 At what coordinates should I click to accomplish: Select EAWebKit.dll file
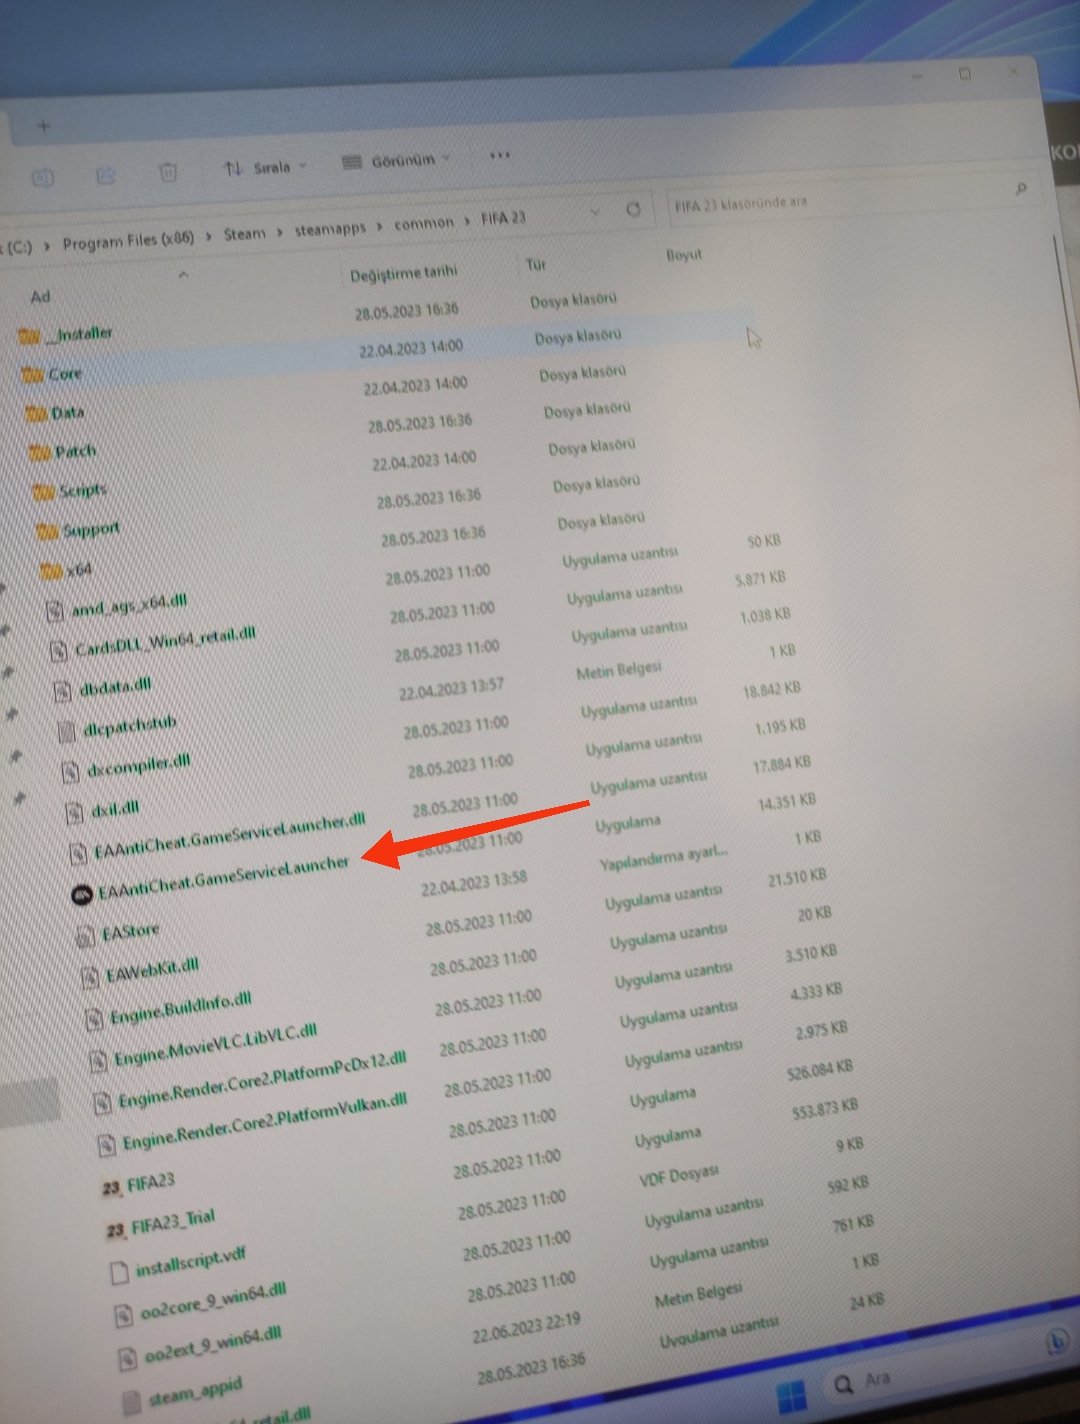[x=141, y=970]
